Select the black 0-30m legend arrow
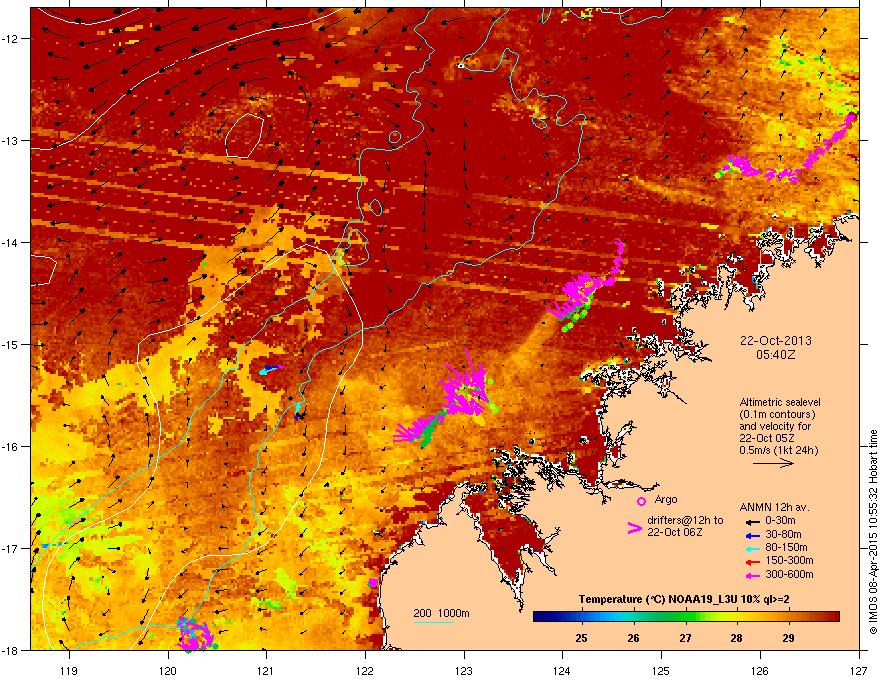 [x=753, y=521]
